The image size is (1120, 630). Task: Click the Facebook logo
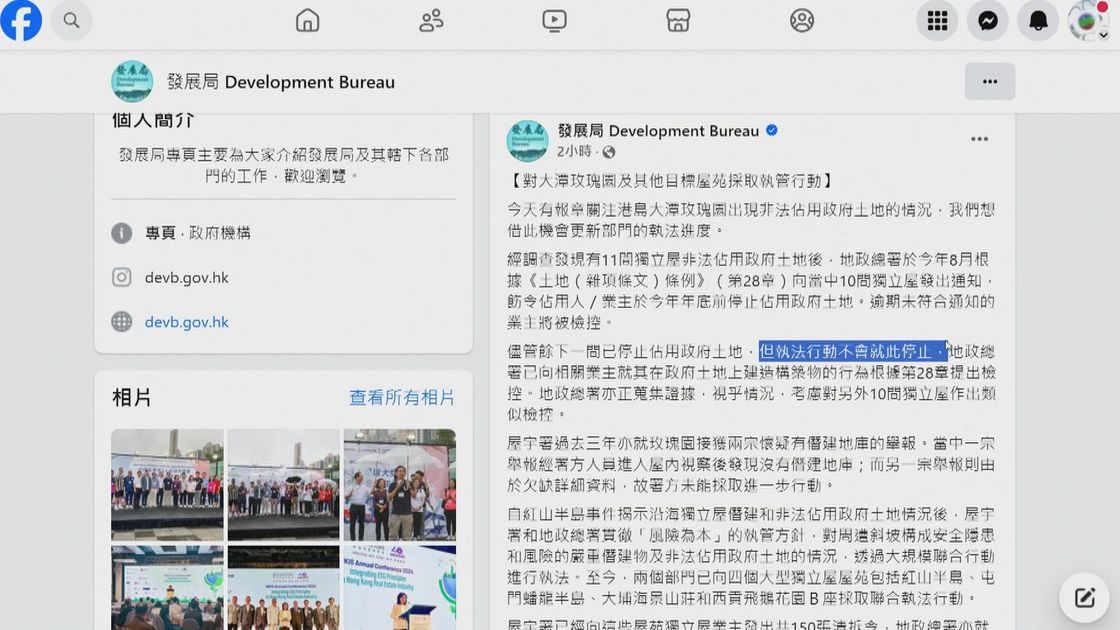pyautogui.click(x=21, y=21)
